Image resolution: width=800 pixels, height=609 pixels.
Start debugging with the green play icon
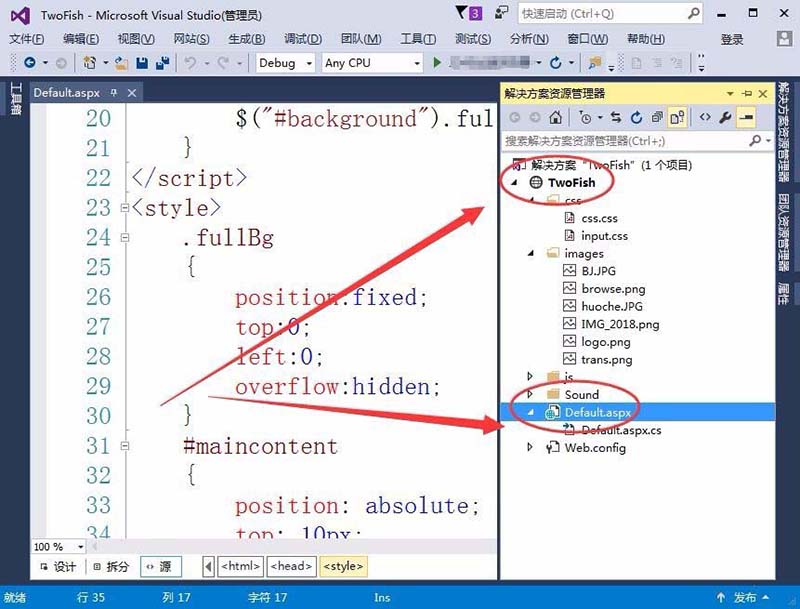[x=437, y=63]
